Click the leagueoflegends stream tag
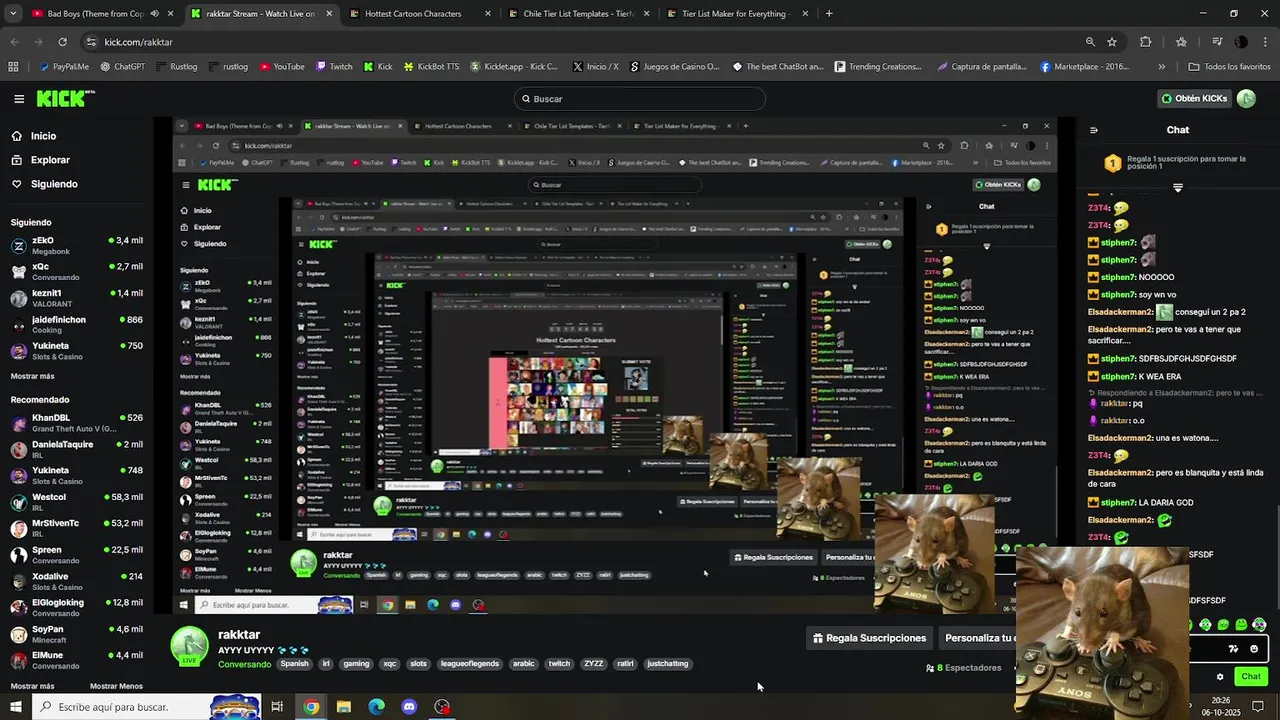 tap(469, 664)
